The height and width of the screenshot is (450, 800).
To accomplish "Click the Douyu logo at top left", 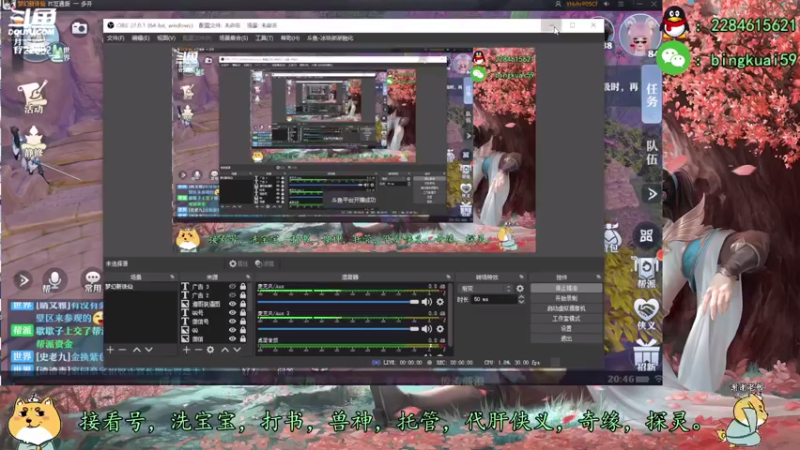I will tap(32, 24).
